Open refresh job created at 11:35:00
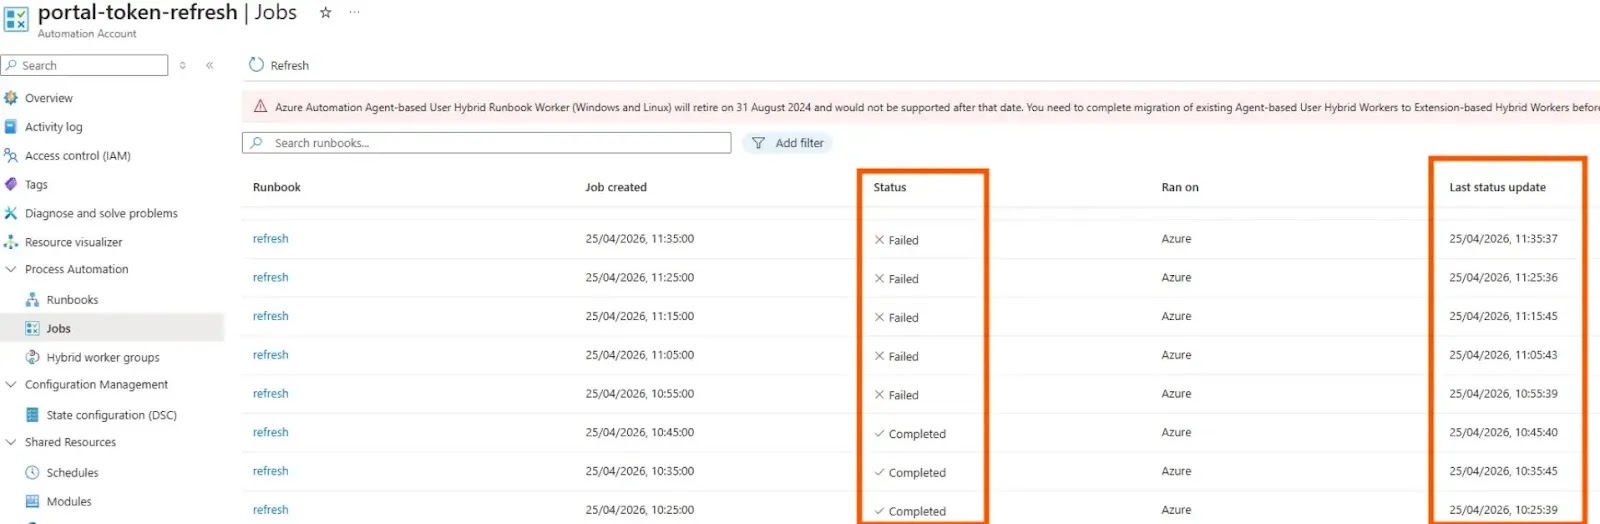 coord(270,239)
